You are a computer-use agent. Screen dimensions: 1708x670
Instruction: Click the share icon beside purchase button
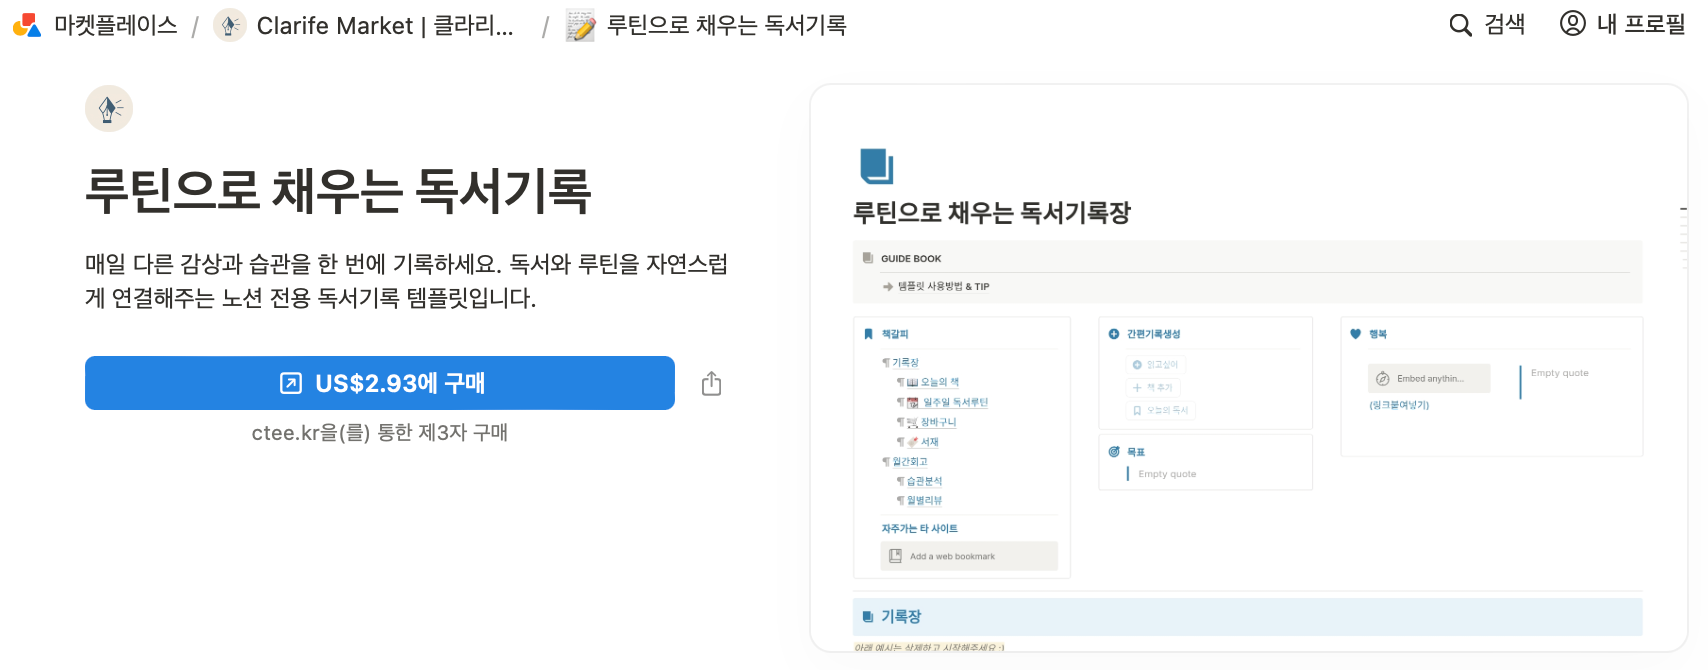(x=711, y=383)
